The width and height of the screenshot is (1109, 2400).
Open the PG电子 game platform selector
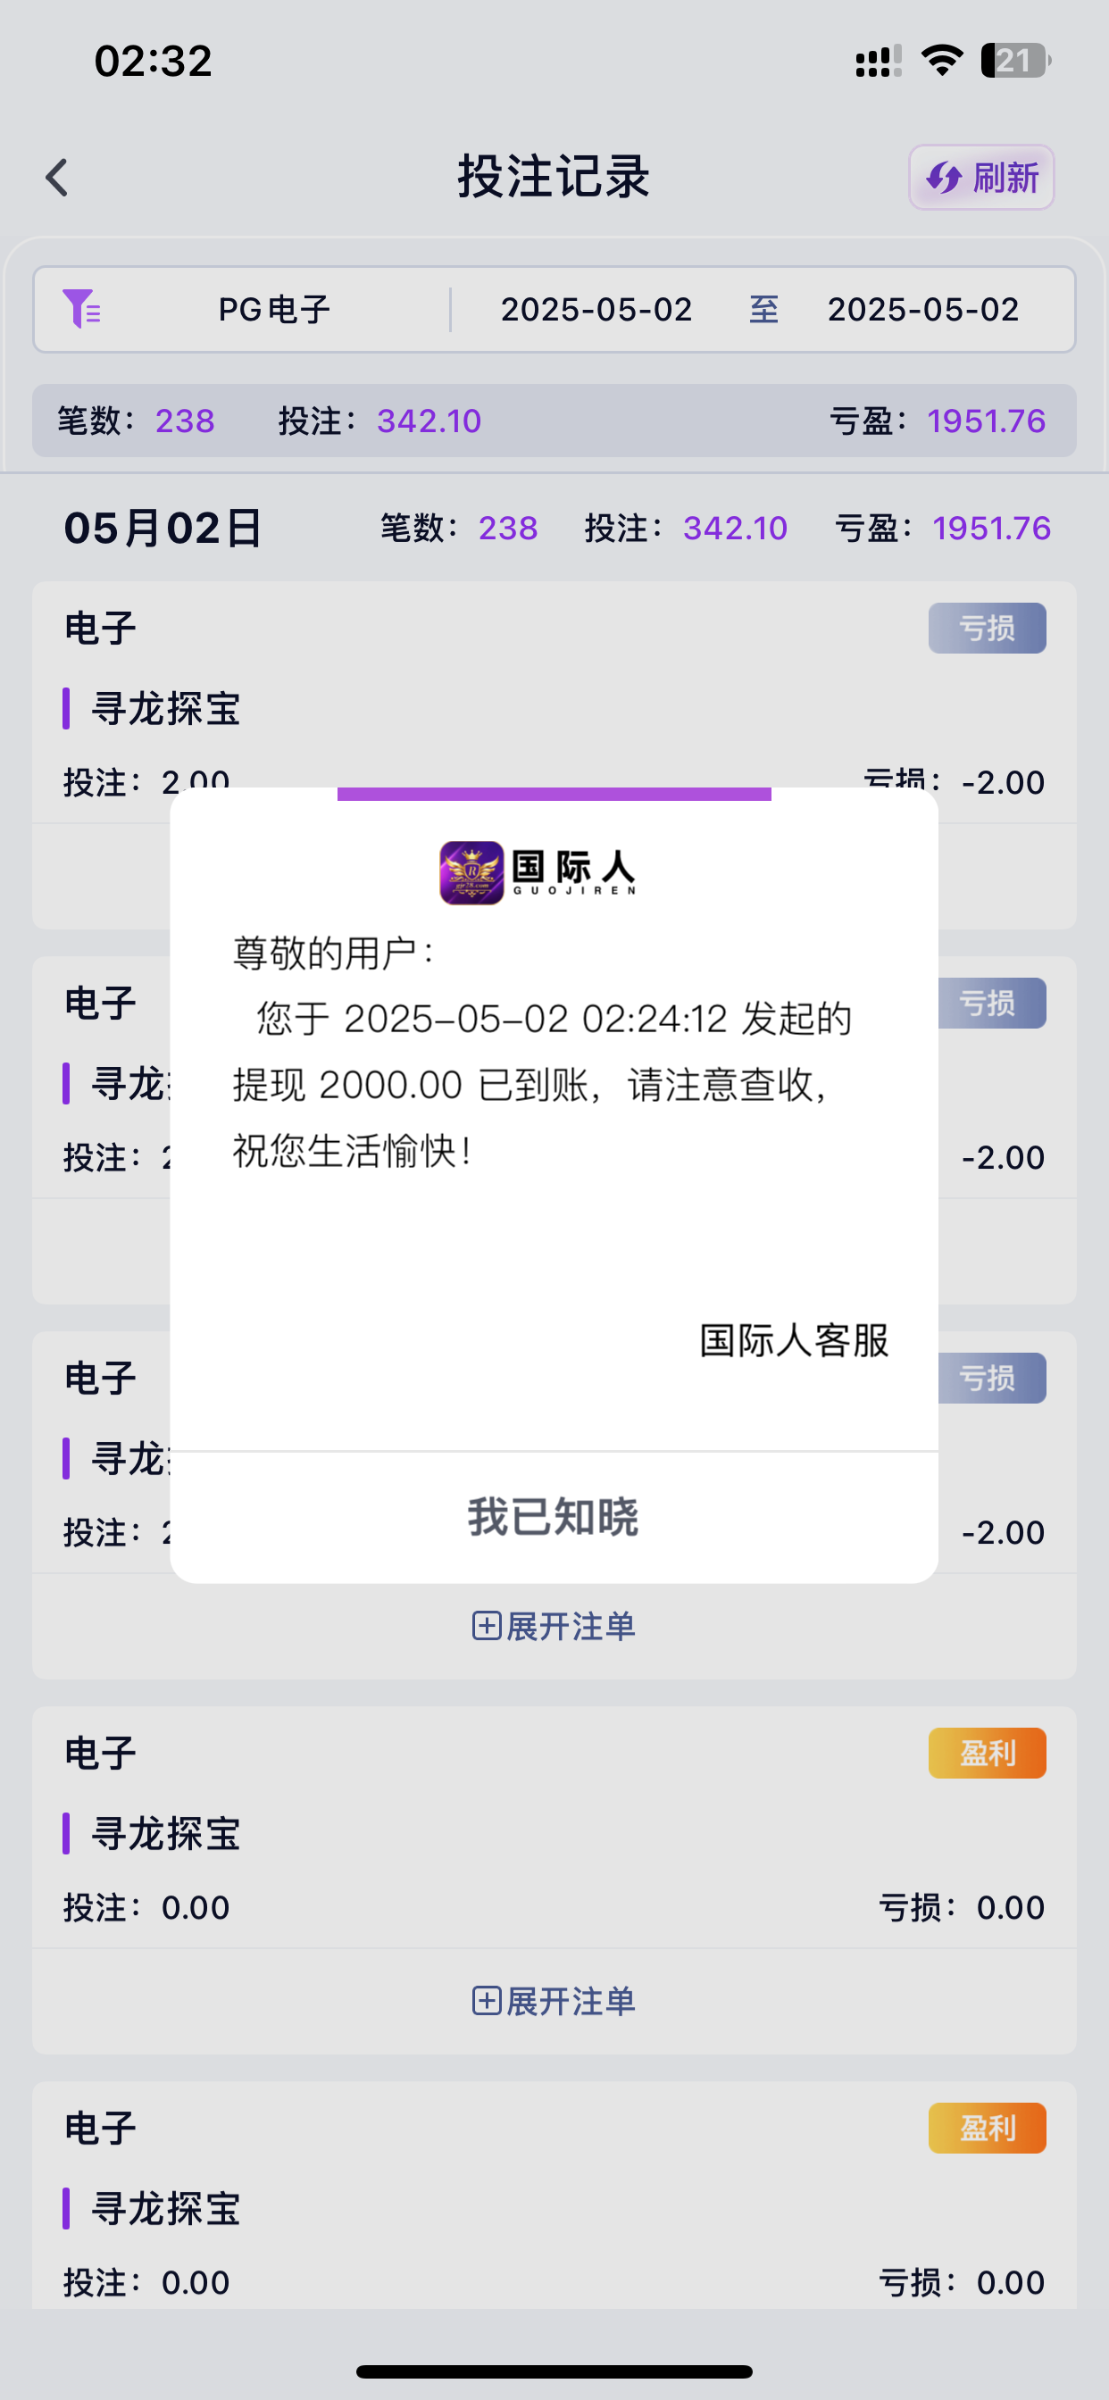pyautogui.click(x=274, y=309)
